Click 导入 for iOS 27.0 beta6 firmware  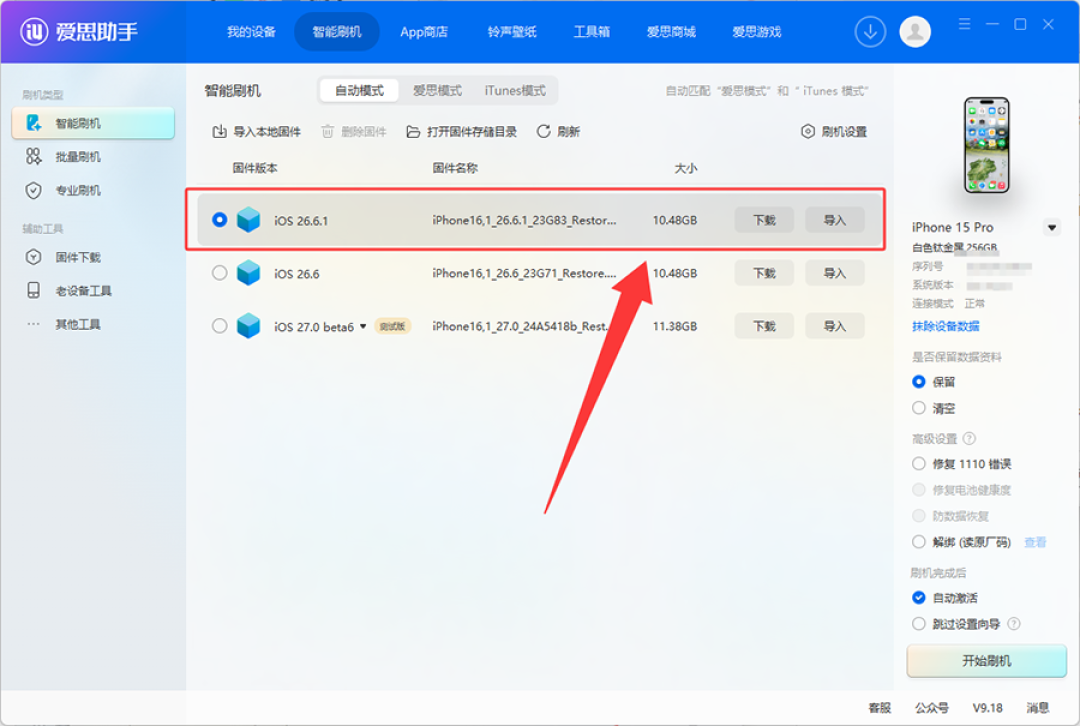(x=835, y=326)
